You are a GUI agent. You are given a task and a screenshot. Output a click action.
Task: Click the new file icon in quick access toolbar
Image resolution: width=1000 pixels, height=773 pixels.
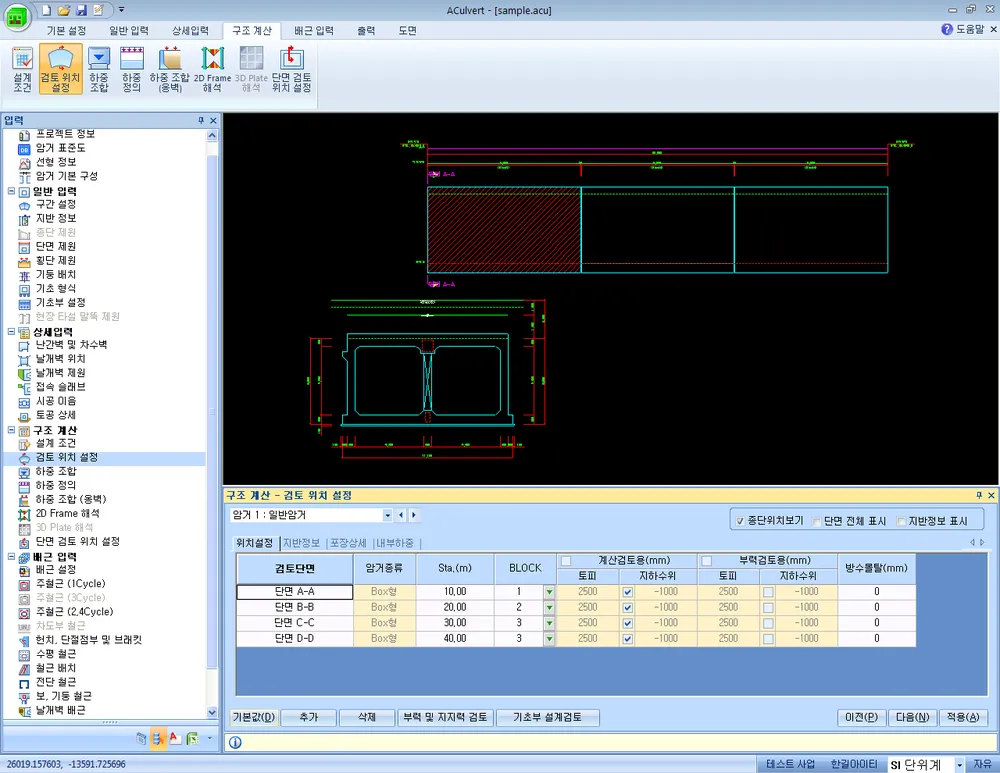tap(47, 10)
